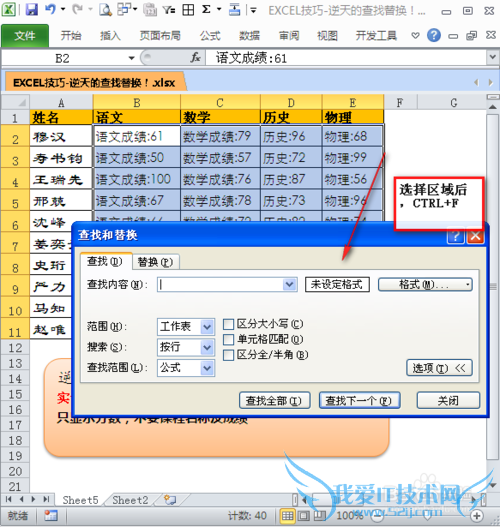This screenshot has height=527, width=500.
Task: Click the 查找全部 button
Action: (274, 400)
